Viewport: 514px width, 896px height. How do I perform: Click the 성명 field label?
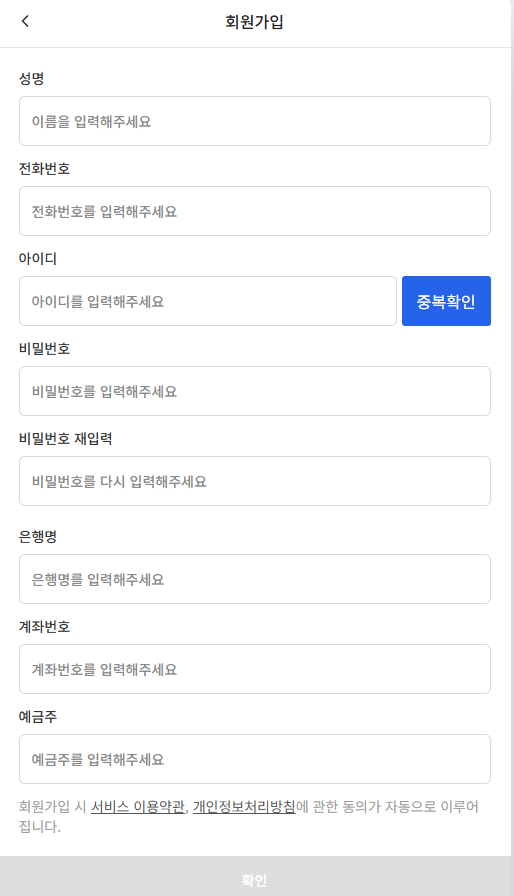(x=31, y=78)
